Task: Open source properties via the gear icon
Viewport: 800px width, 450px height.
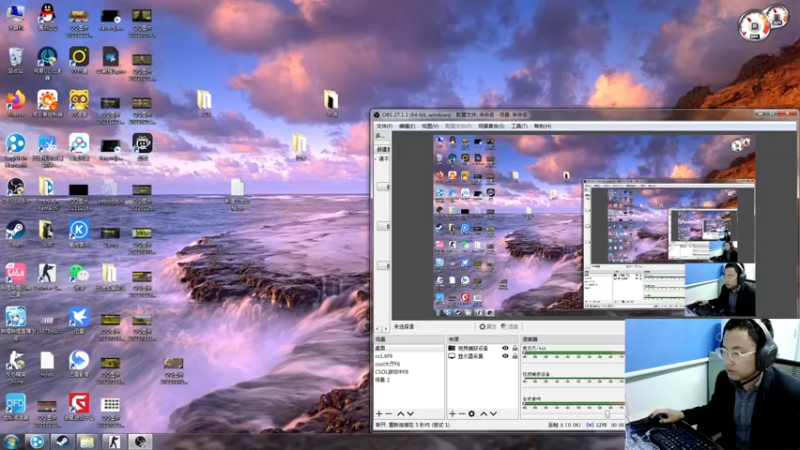Action: tap(472, 414)
